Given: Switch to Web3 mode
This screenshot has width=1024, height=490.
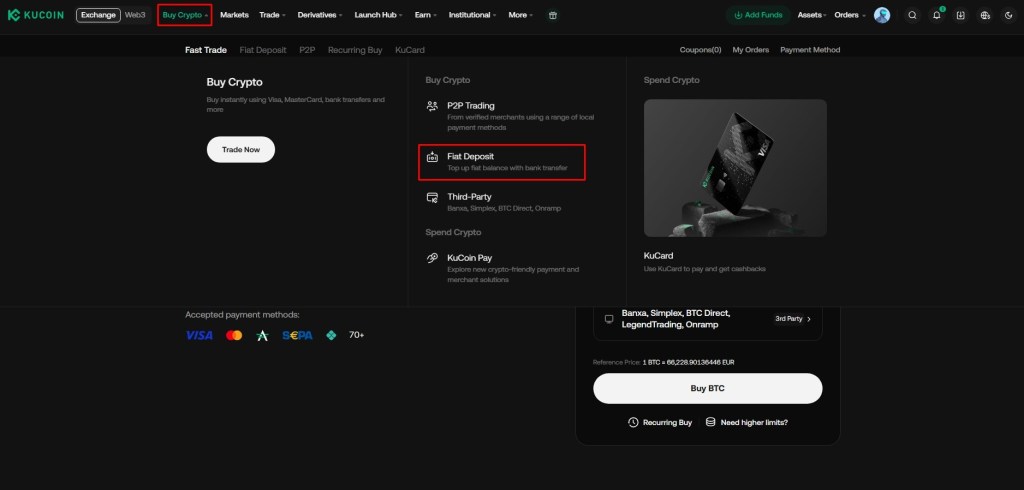Looking at the screenshot, I should tap(135, 15).
